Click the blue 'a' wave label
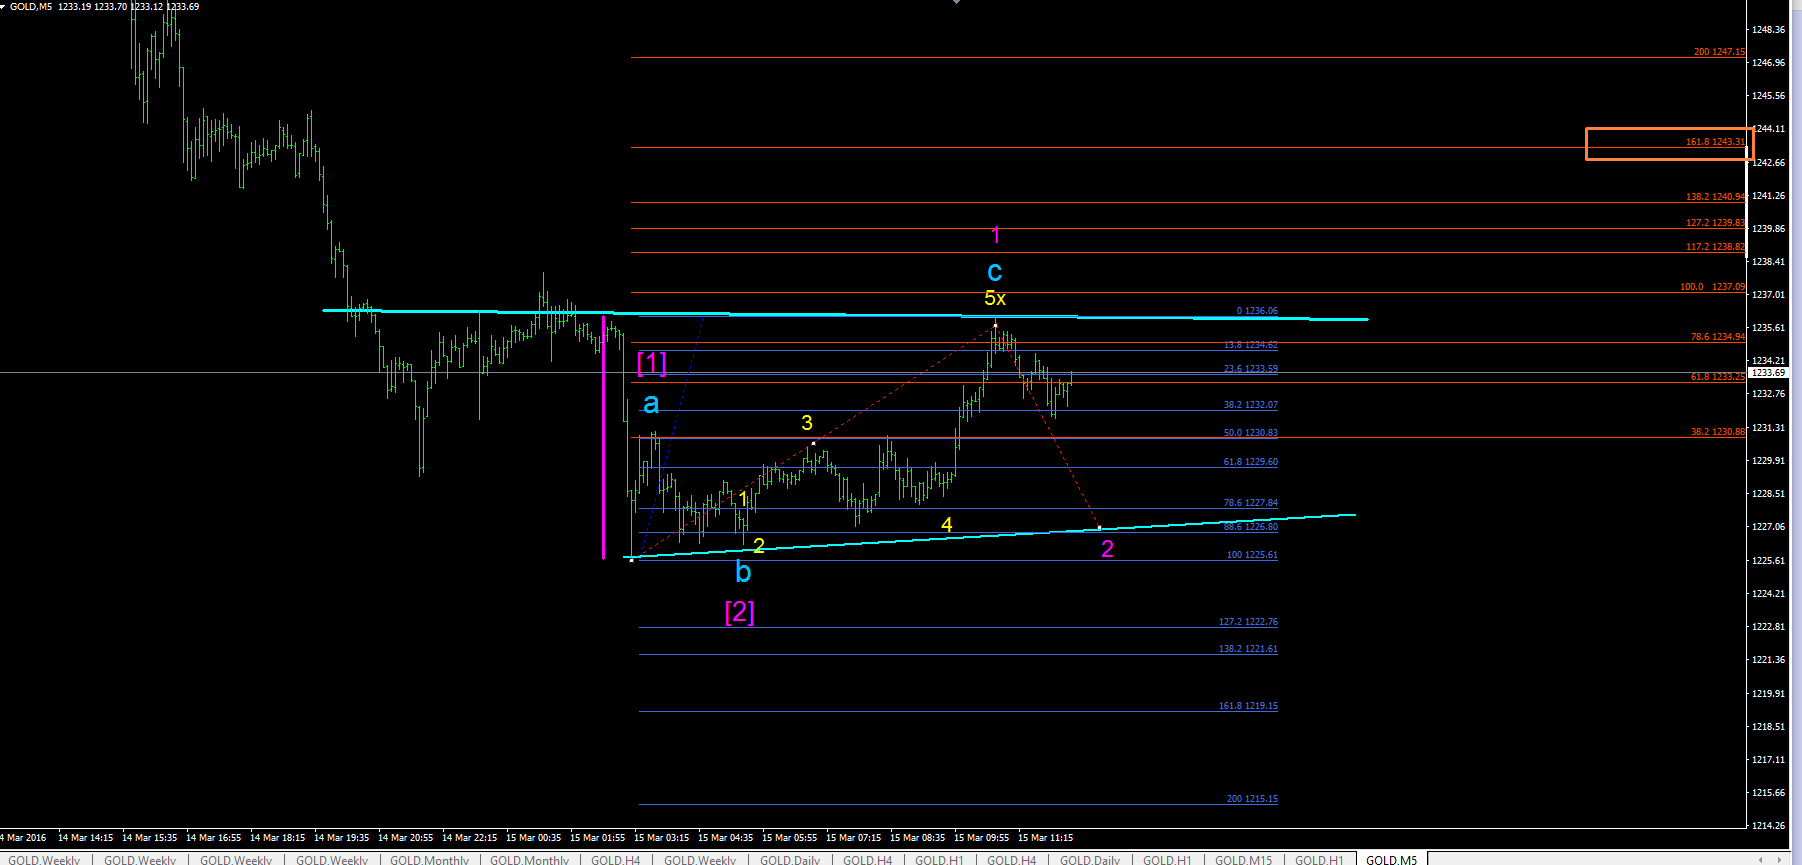Image resolution: width=1802 pixels, height=865 pixels. pyautogui.click(x=651, y=403)
